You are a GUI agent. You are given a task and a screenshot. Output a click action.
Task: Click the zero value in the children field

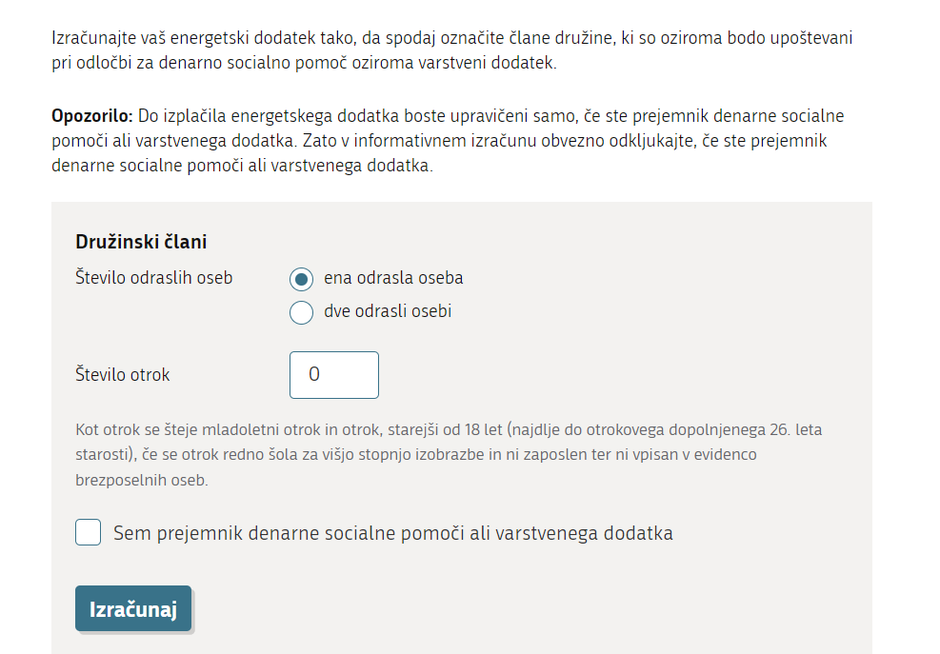(314, 375)
